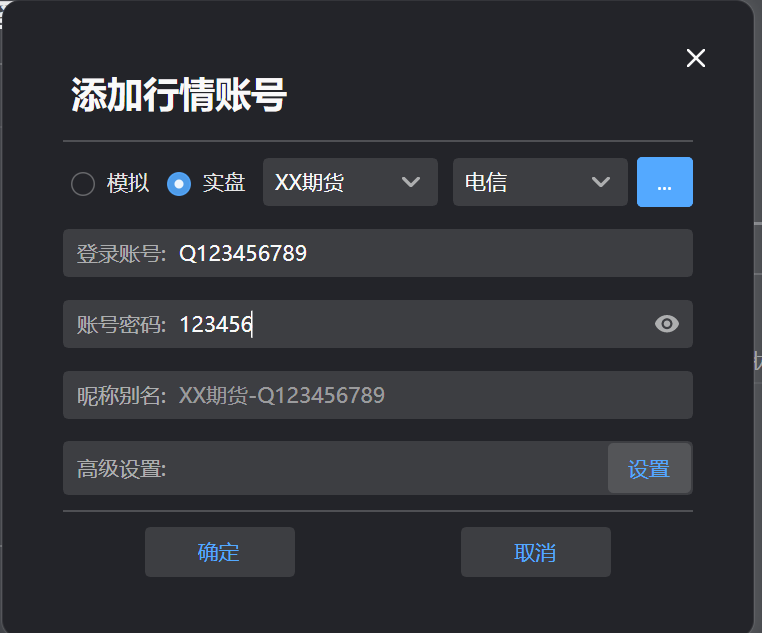The width and height of the screenshot is (762, 633).
Task: Click the 模拟 label text
Action: 128,184
